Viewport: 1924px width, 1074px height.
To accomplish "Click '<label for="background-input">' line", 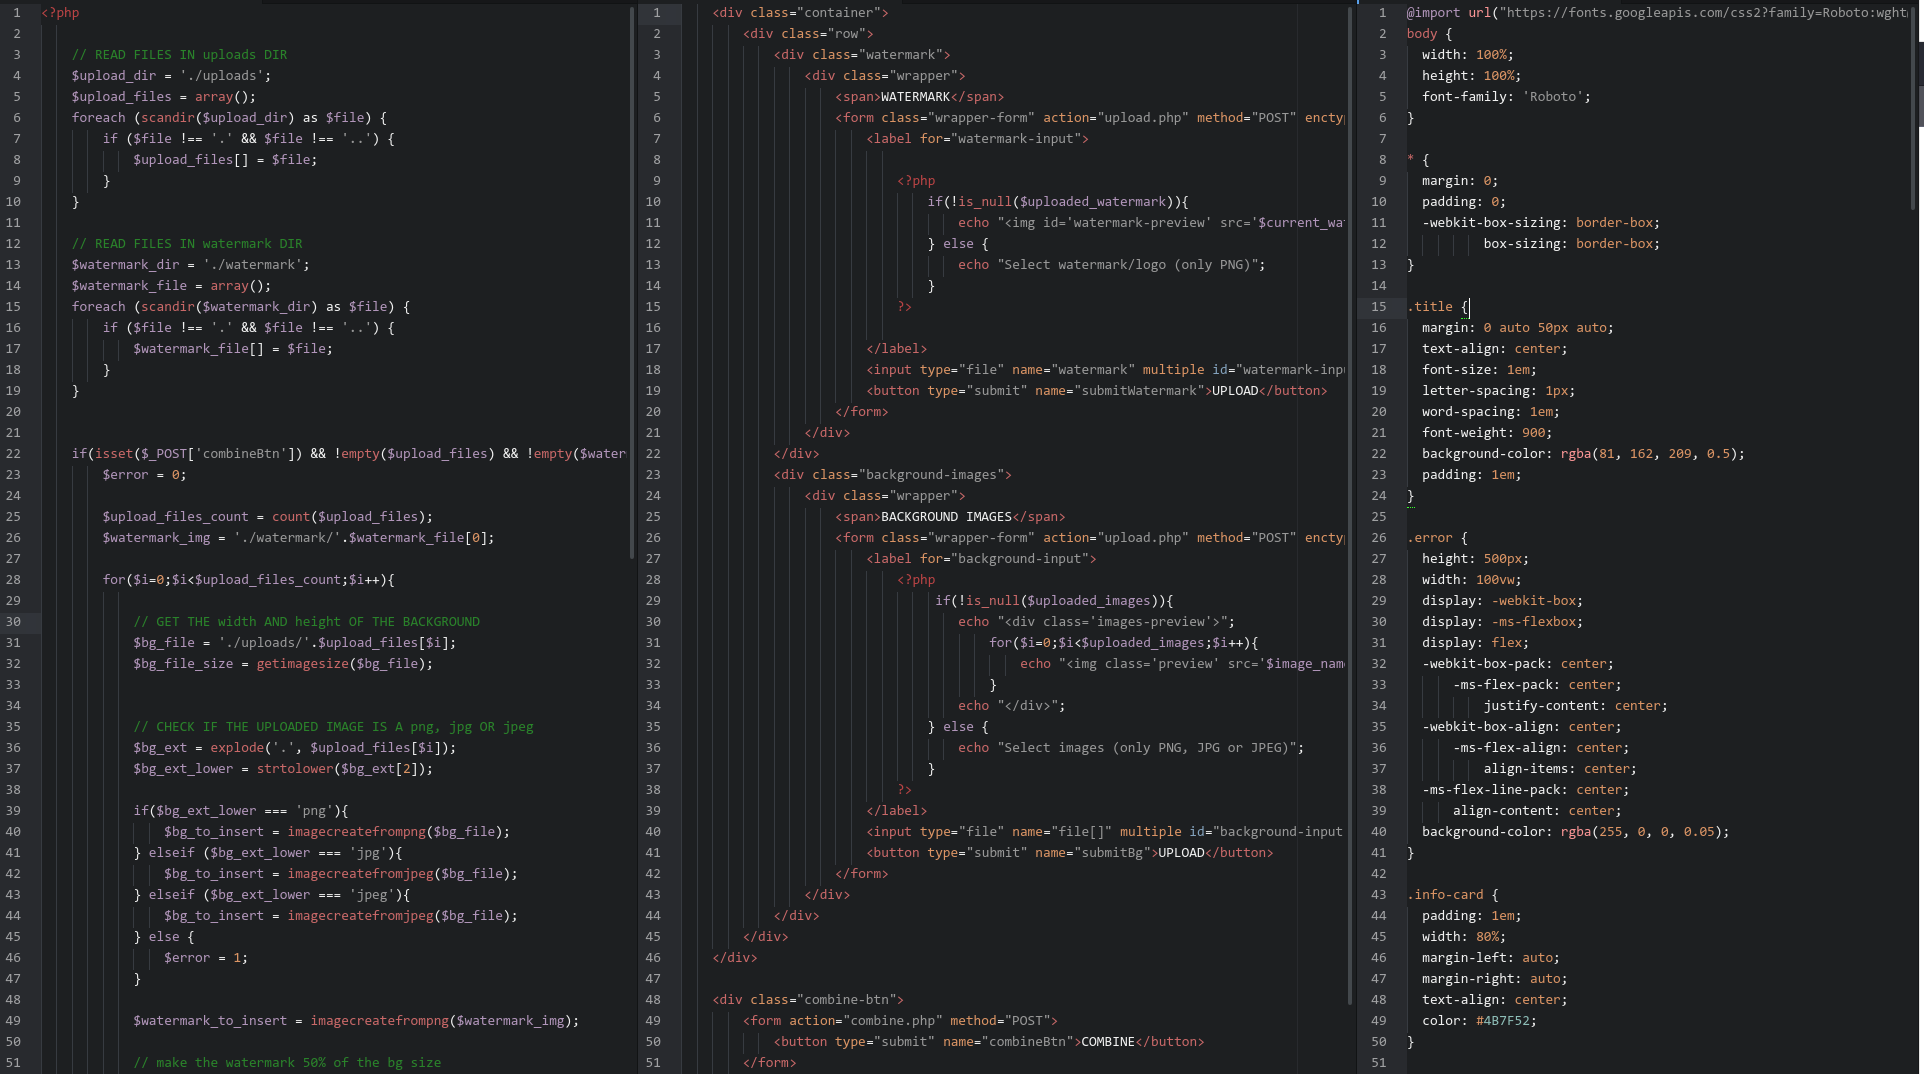I will (x=981, y=559).
